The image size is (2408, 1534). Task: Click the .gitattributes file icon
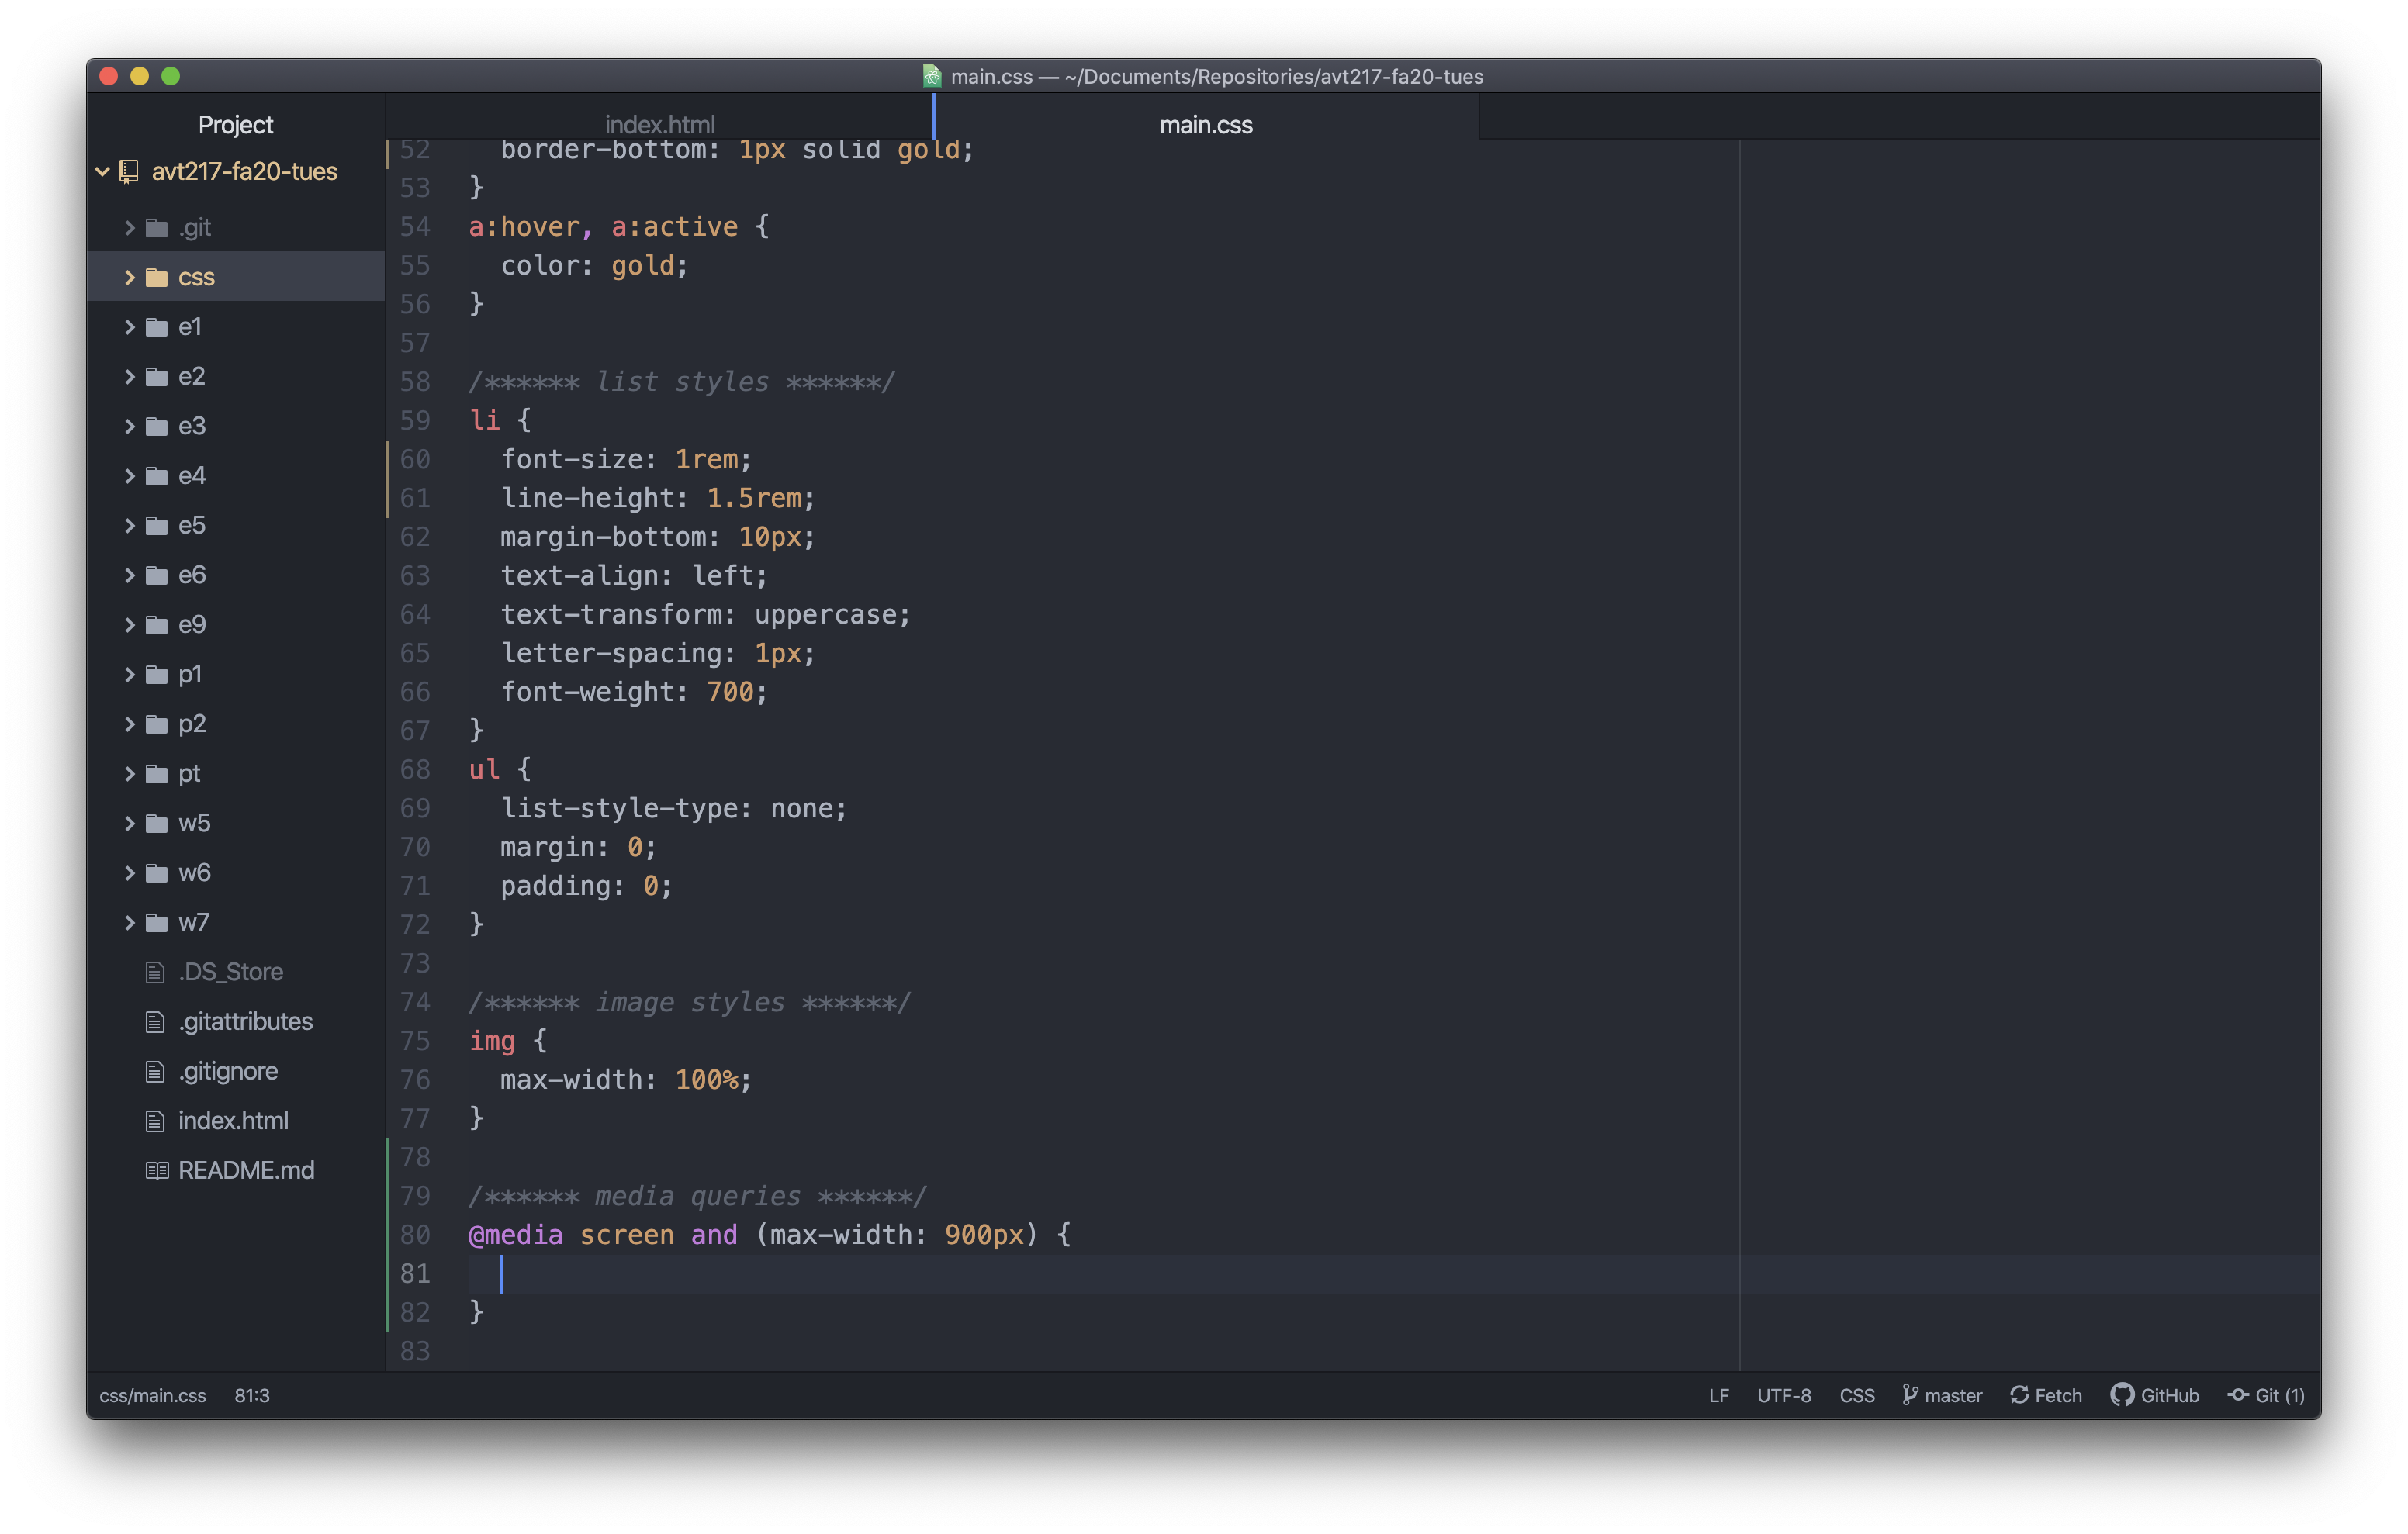(x=155, y=1022)
